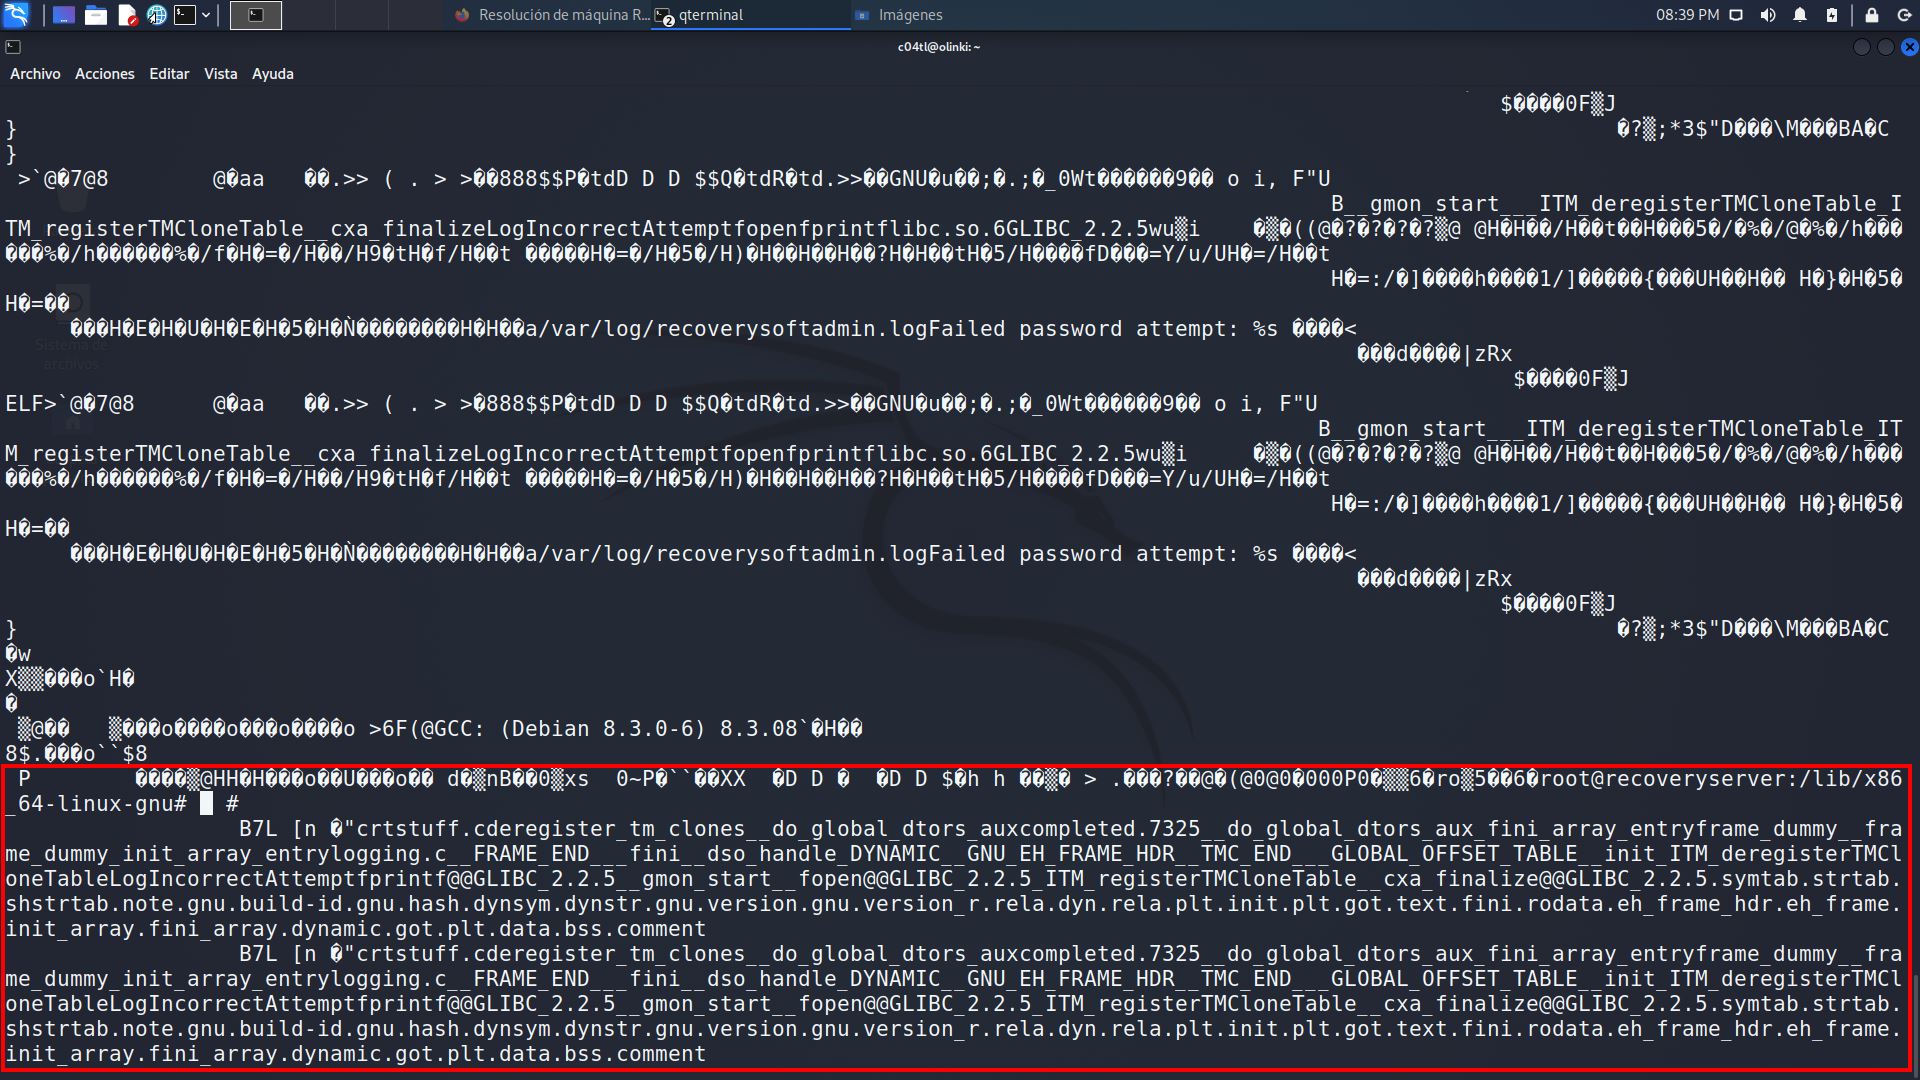1920x1080 pixels.
Task: Open the Archivo menu
Action: tap(35, 73)
